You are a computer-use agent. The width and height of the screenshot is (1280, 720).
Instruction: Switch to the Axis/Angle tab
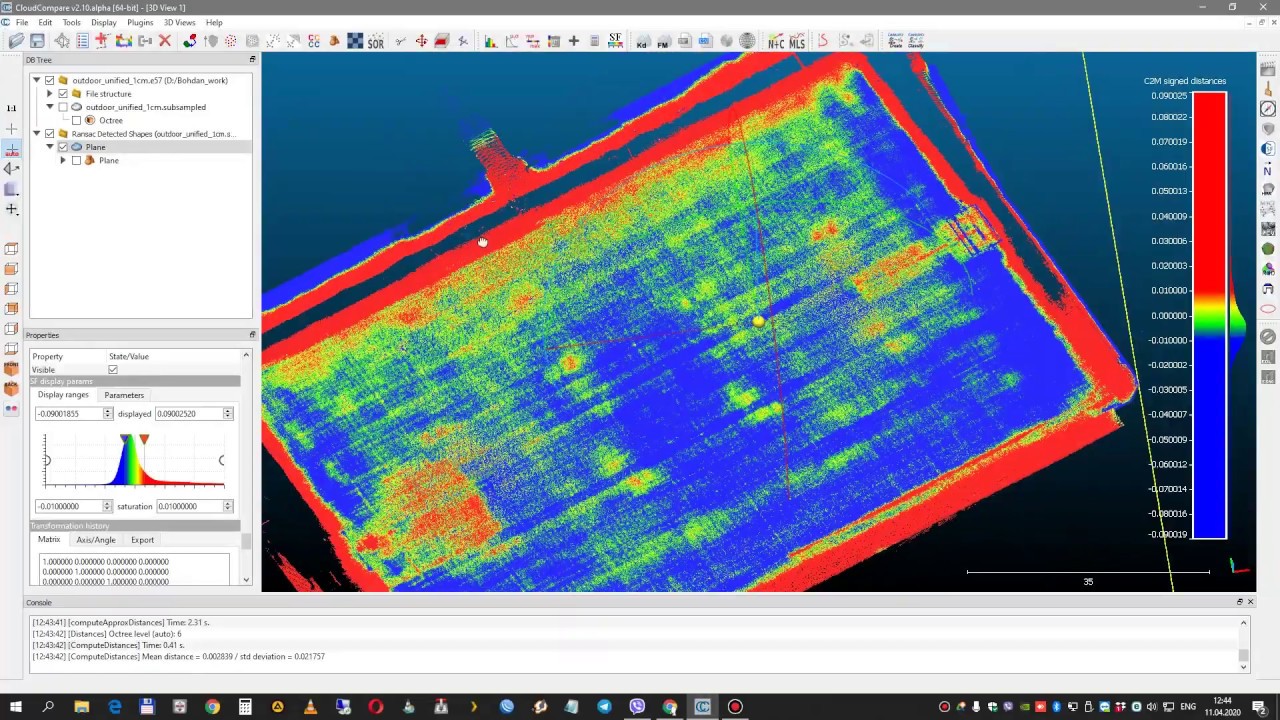[96, 540]
